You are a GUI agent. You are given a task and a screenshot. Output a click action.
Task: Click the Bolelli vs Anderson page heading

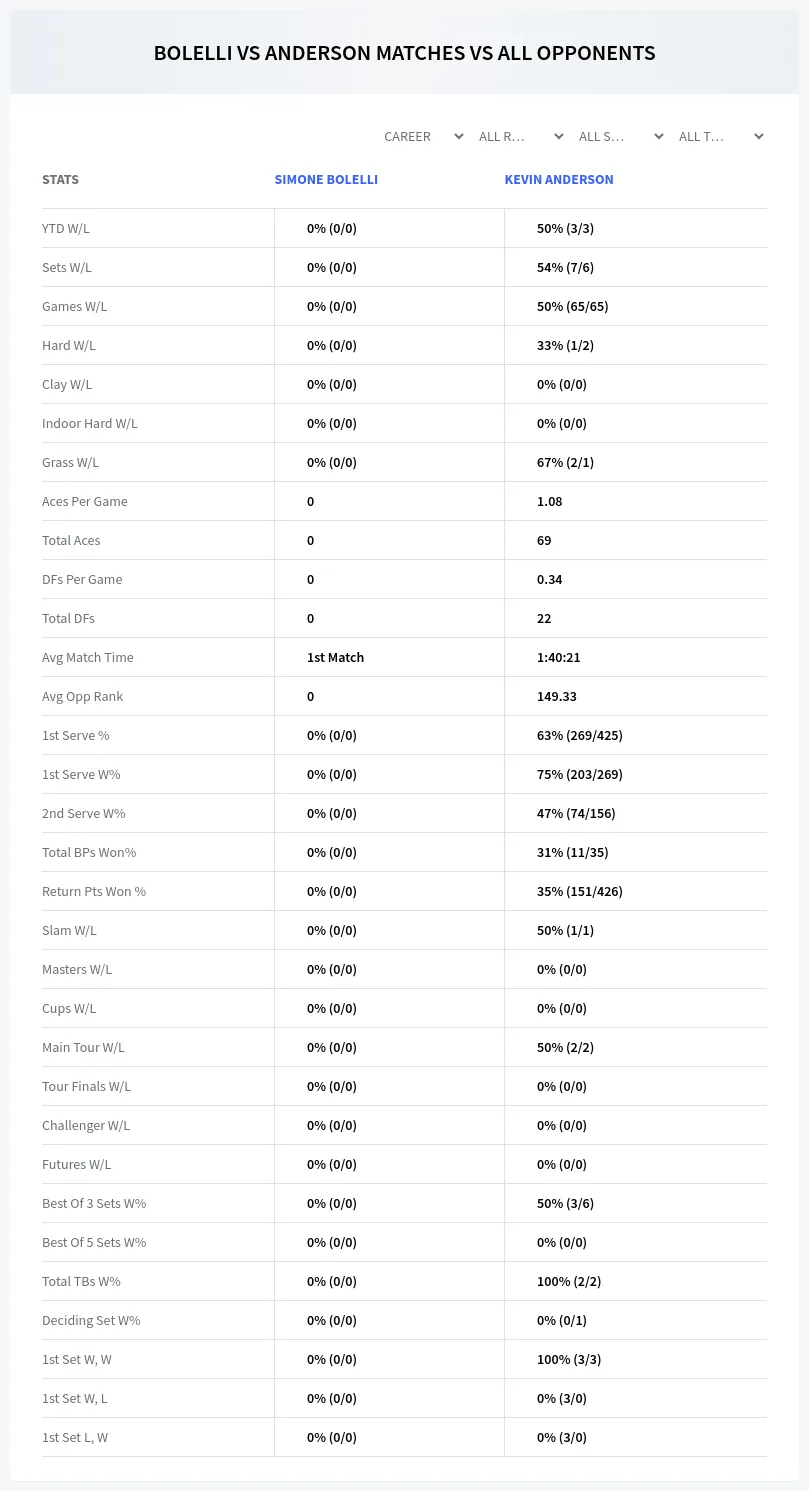(x=404, y=53)
